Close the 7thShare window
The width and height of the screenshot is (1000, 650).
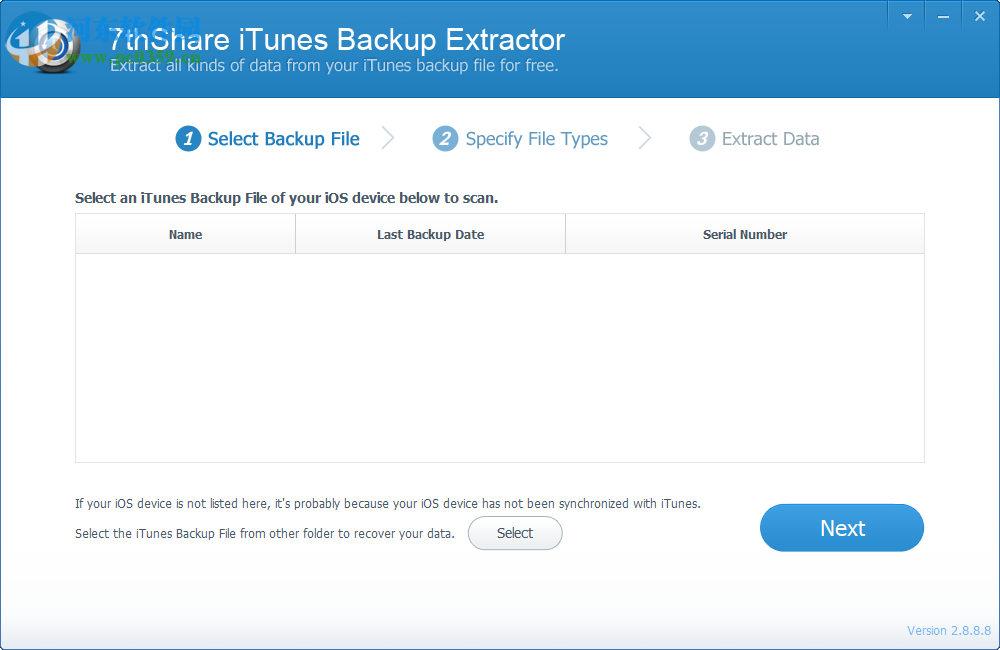978,16
